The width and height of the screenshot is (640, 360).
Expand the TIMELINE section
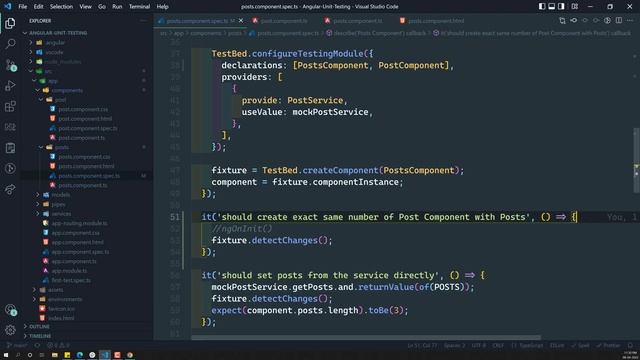(40, 336)
